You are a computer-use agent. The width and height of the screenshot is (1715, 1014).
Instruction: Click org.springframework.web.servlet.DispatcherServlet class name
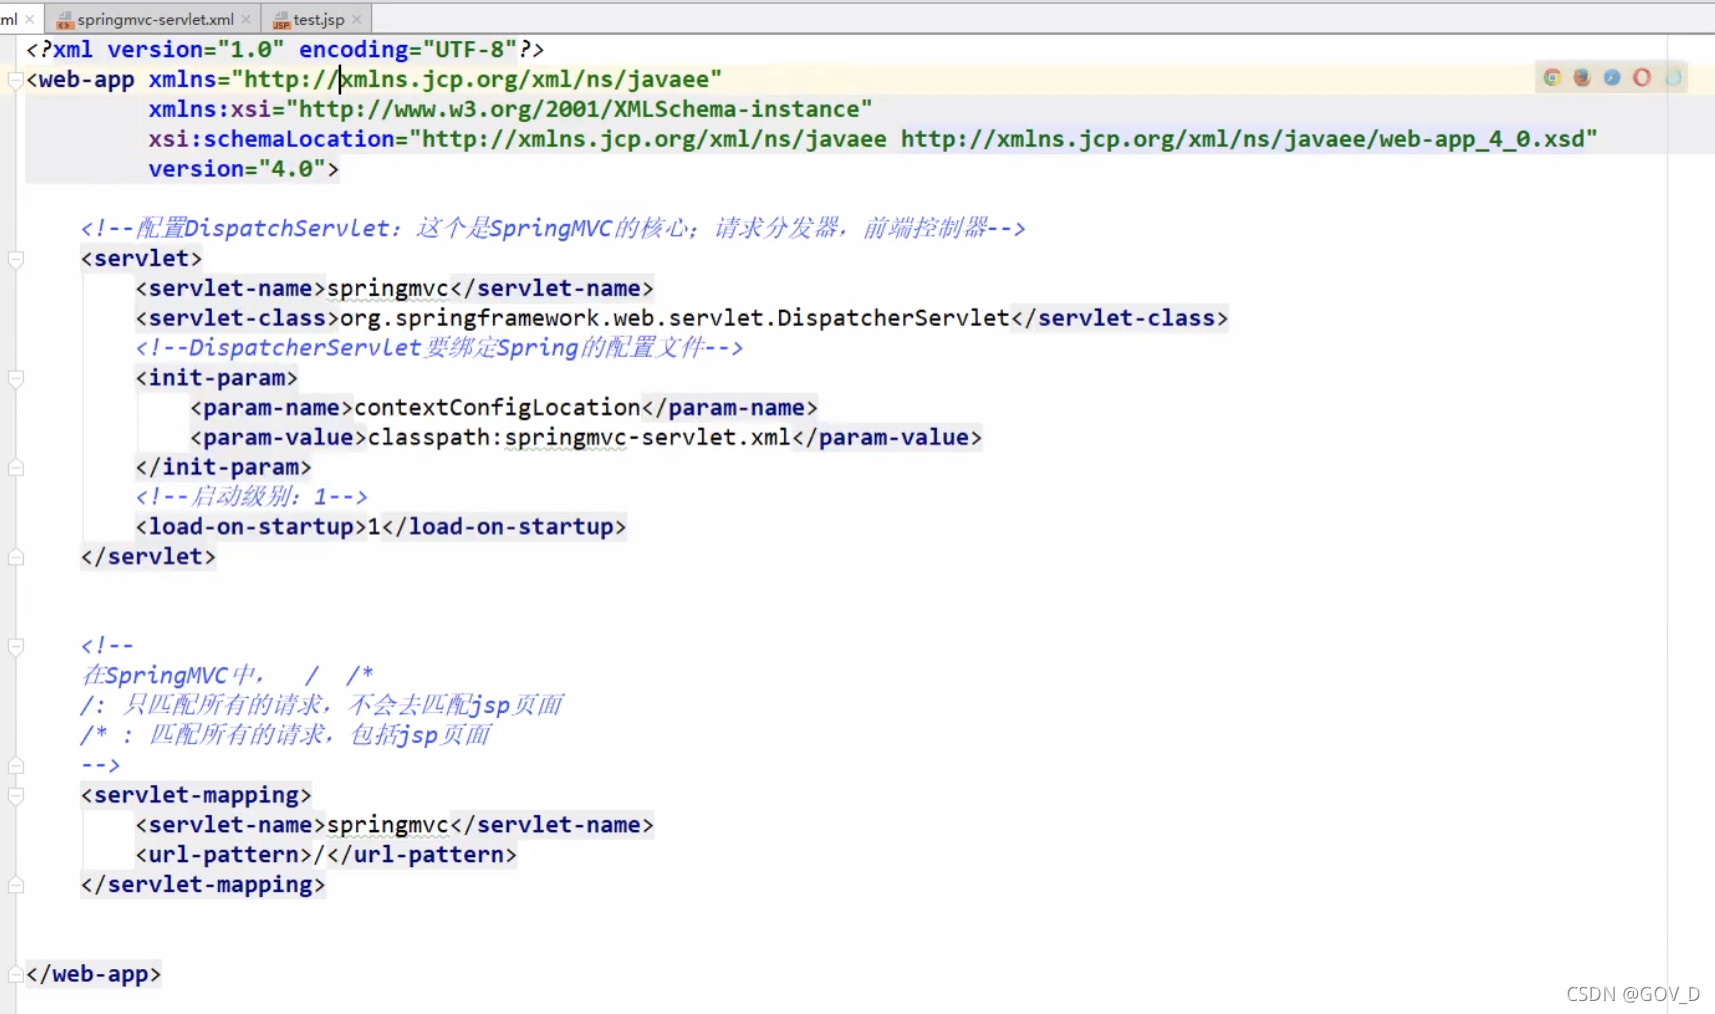[x=675, y=318]
